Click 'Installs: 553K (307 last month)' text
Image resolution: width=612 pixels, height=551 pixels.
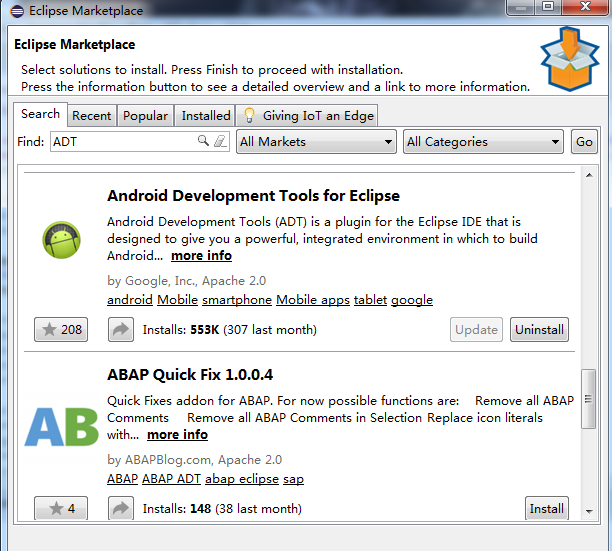230,330
